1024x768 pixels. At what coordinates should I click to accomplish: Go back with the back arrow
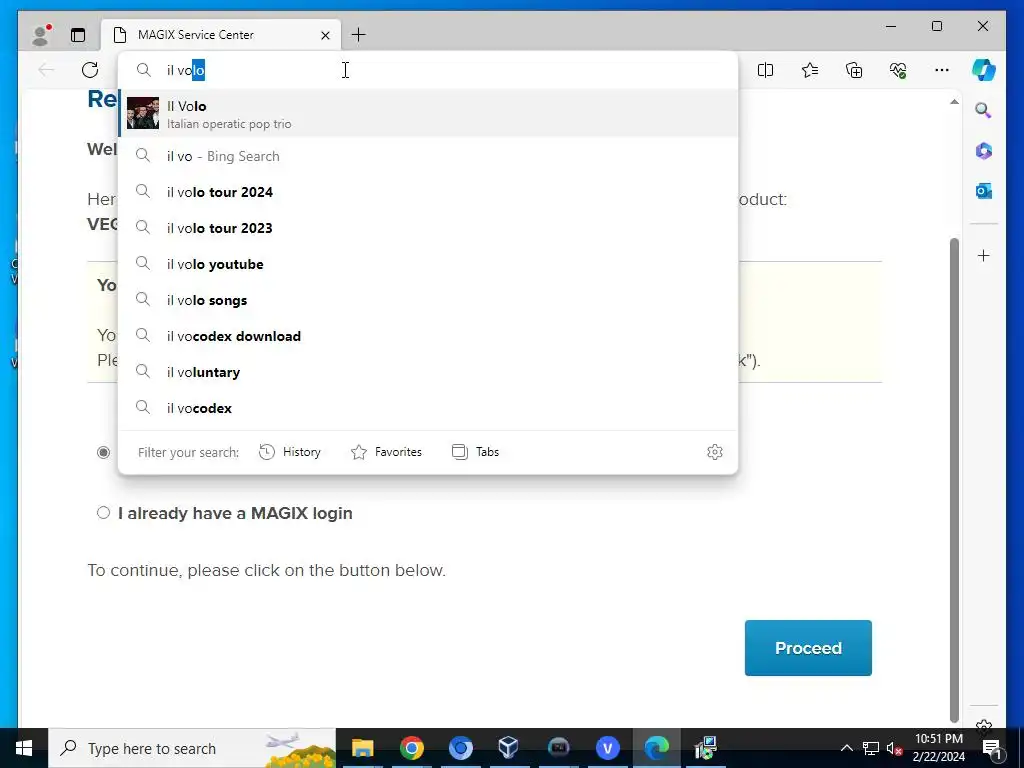[46, 70]
